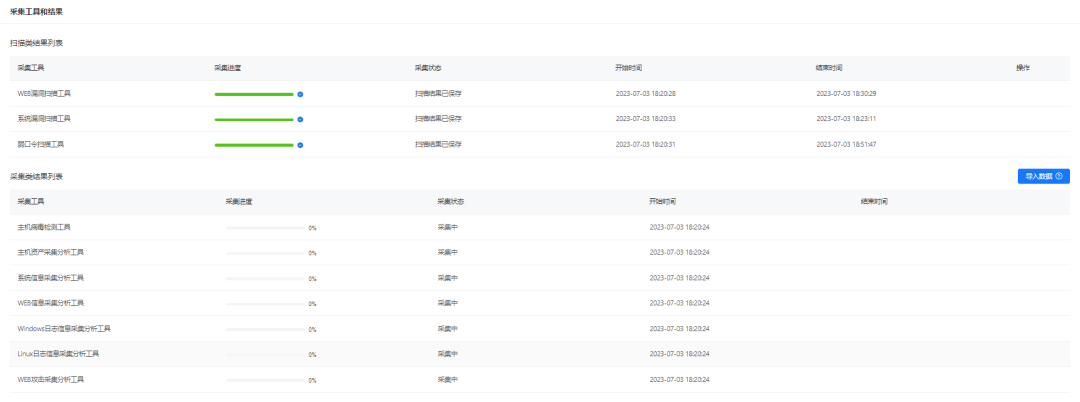Select the 主机资产采集分析工具 row name

click(50, 252)
